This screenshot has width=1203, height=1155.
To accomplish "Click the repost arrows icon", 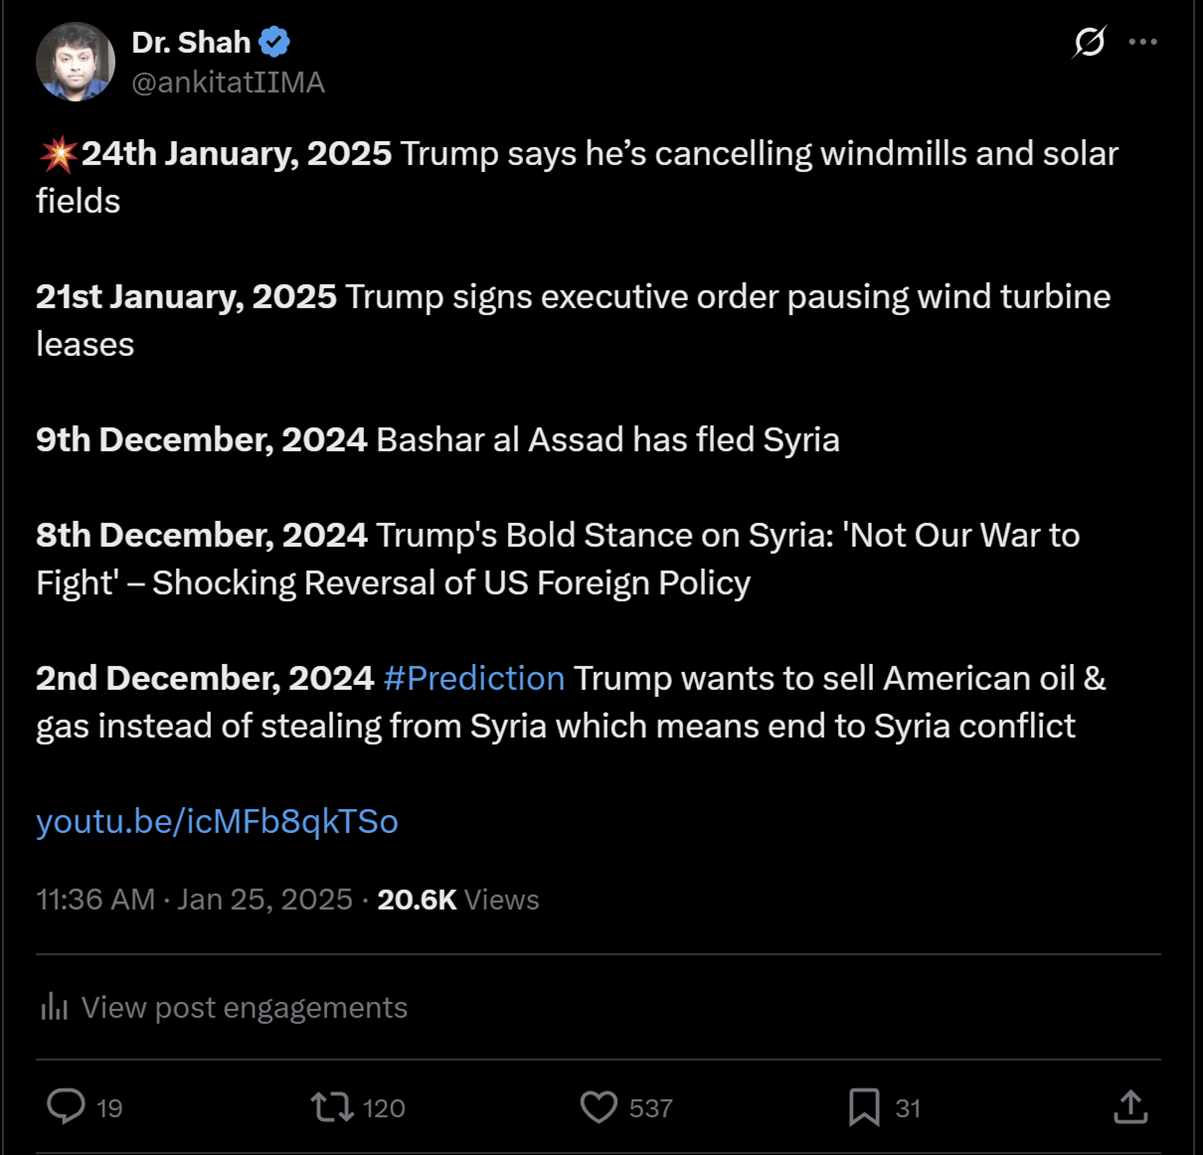I will tap(331, 1107).
